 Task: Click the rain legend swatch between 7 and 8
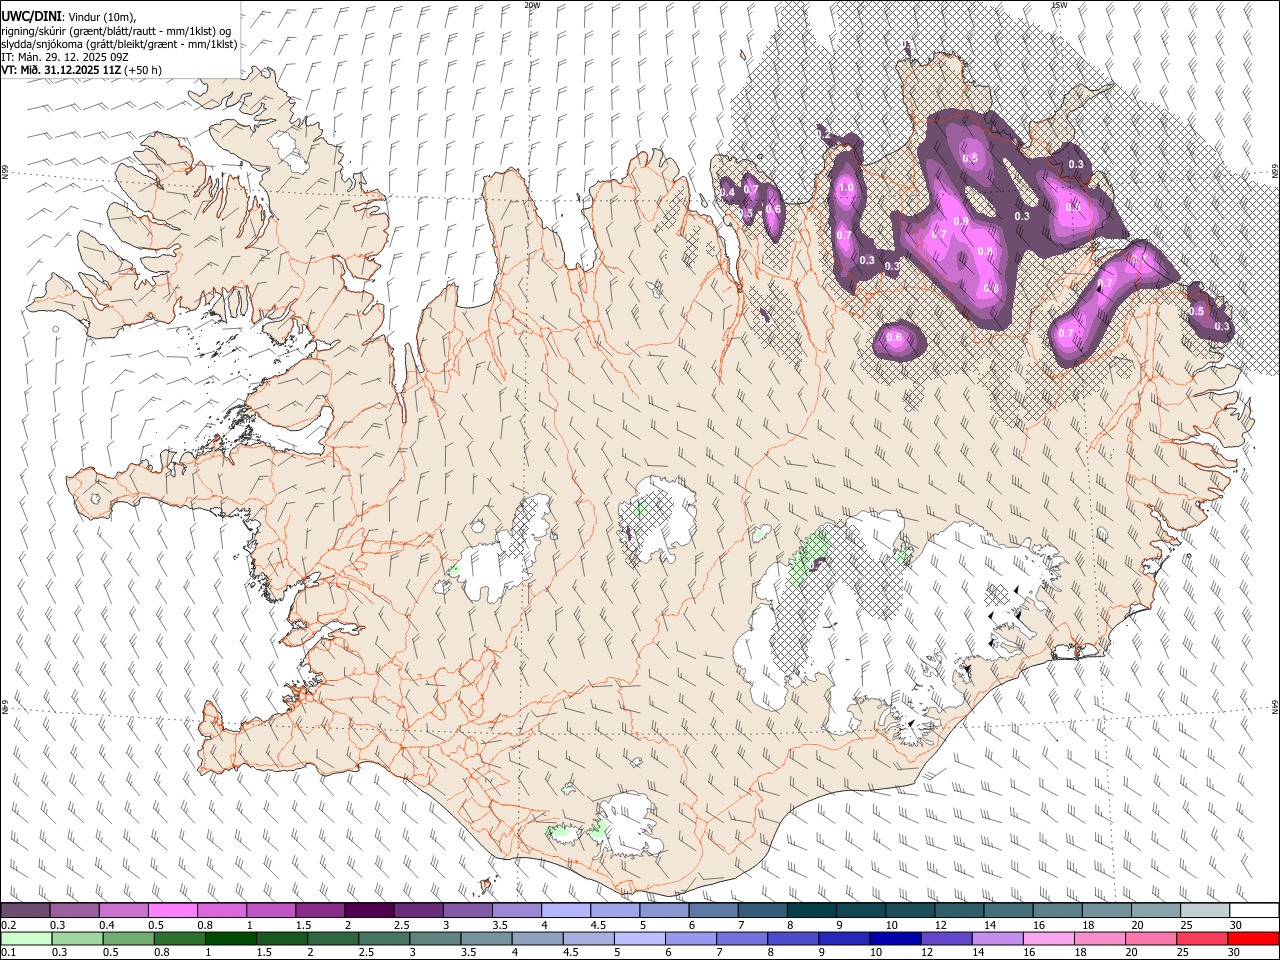[743, 938]
